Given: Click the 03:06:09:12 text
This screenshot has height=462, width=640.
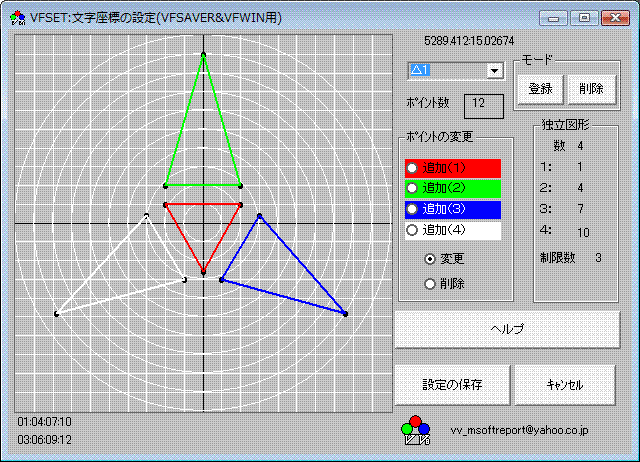Looking at the screenshot, I should [x=44, y=440].
